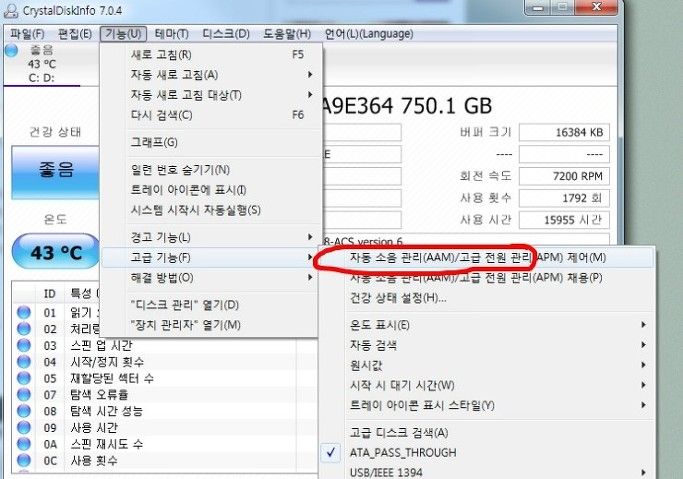Toggle AAM/APM 채용(P) submenu item
Screen dimensions: 683x479
[487, 277]
